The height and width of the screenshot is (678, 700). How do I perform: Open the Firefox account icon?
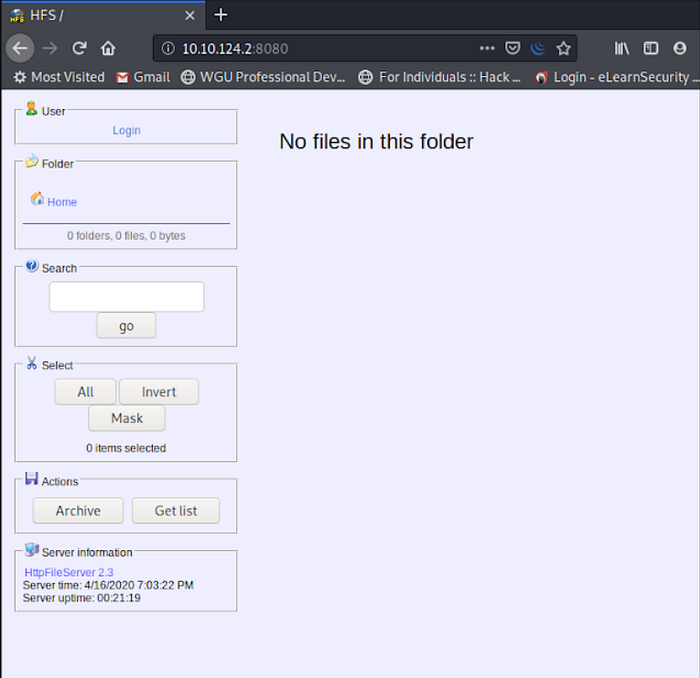click(679, 48)
